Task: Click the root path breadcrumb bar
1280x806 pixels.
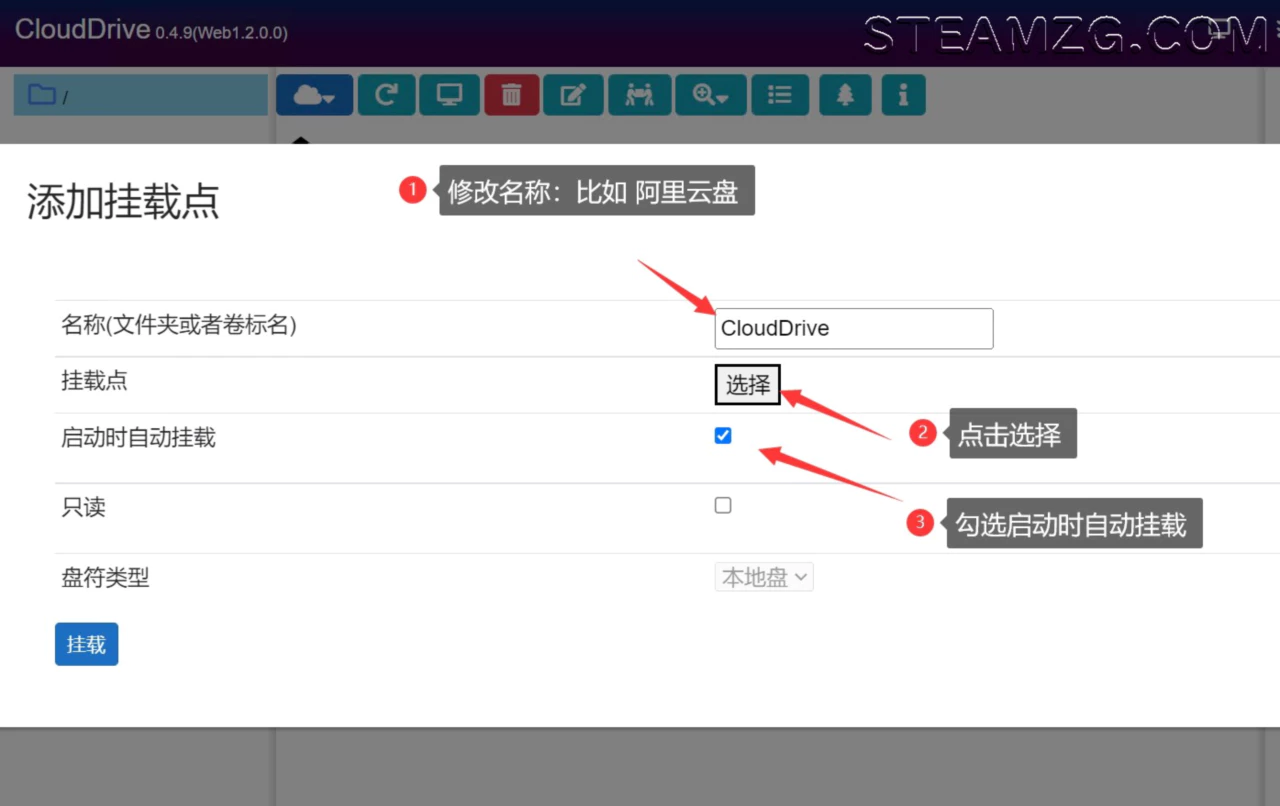Action: [160, 95]
